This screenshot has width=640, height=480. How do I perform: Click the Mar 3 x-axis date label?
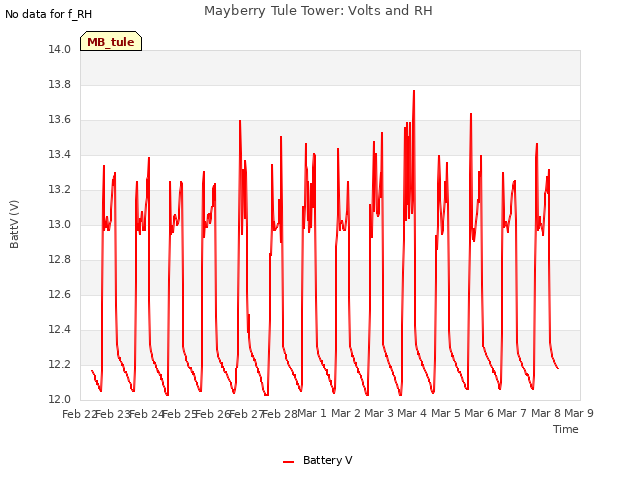click(x=379, y=413)
